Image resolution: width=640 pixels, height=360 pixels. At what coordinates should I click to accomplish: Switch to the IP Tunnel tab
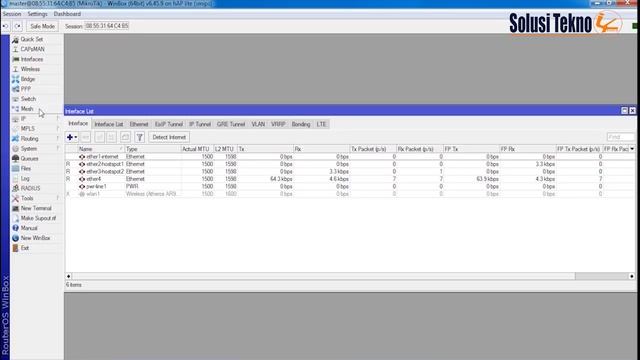(200, 124)
